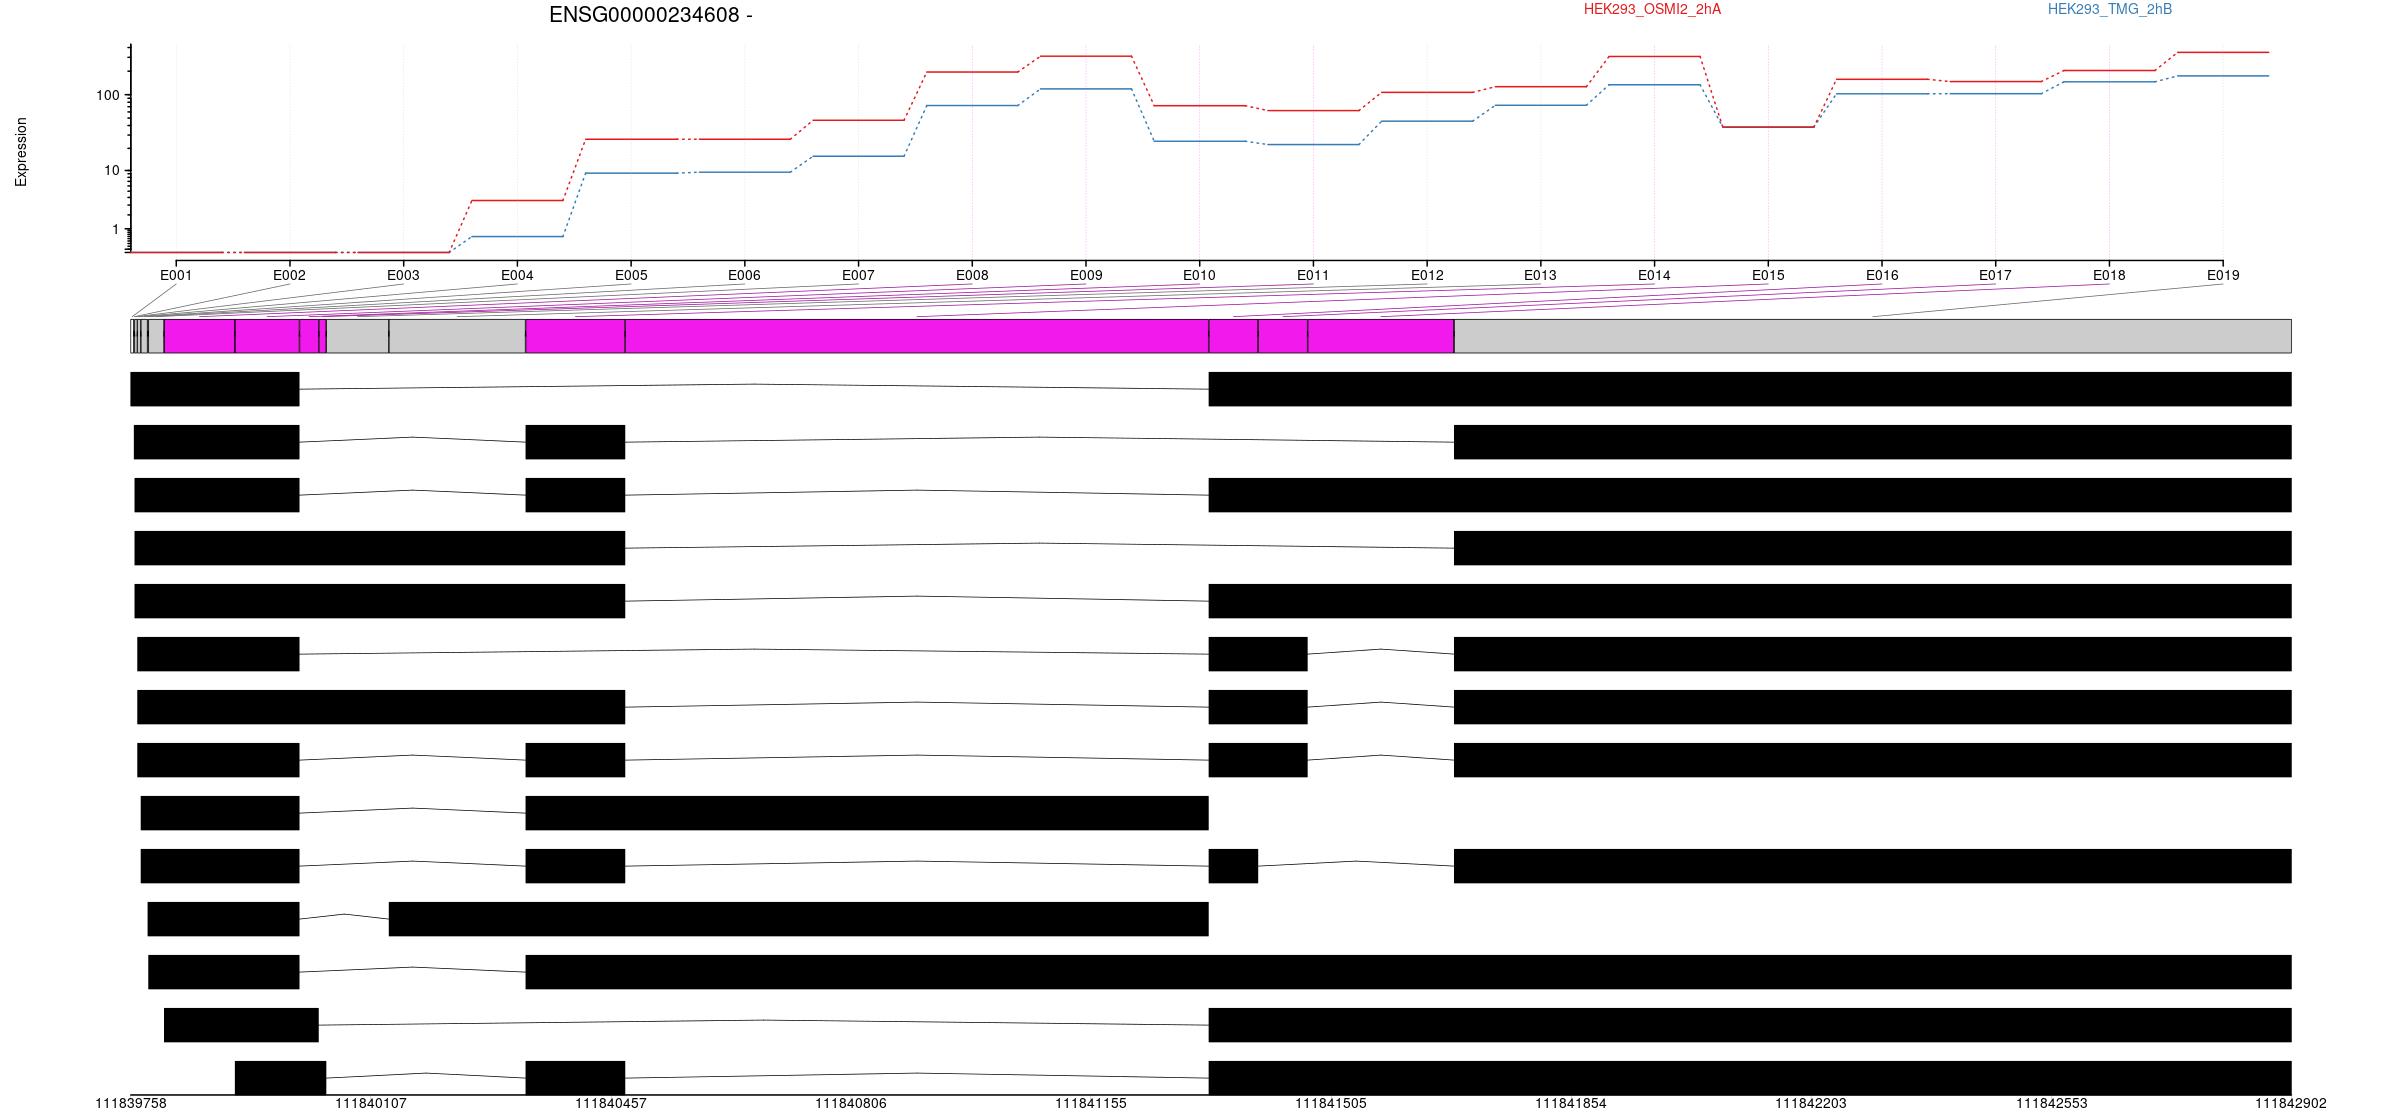Click exon label E011
This screenshot has height=1120, width=2400.
(1313, 275)
